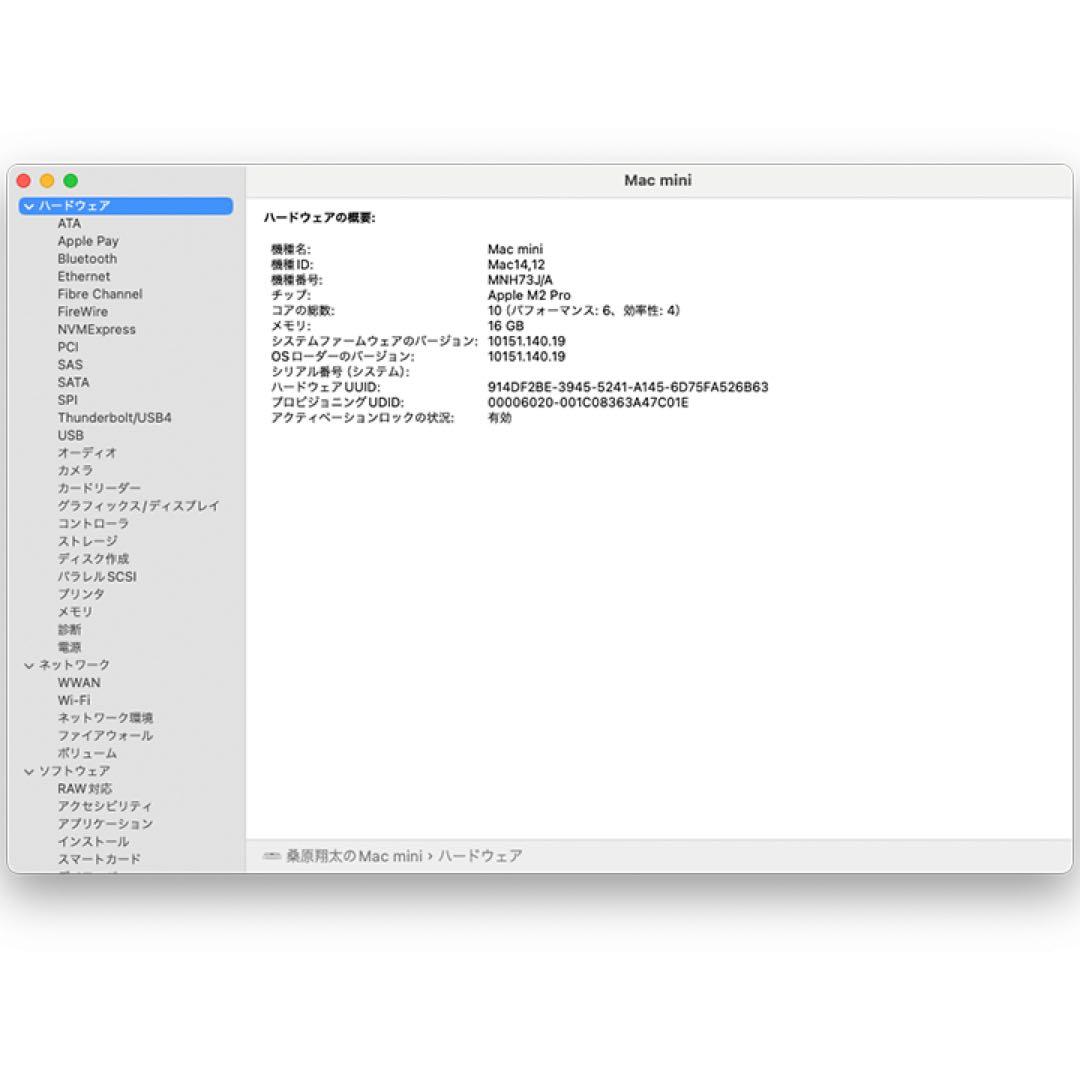Open the 電源 power information
Viewport: 1080px width, 1080px height.
click(x=69, y=647)
